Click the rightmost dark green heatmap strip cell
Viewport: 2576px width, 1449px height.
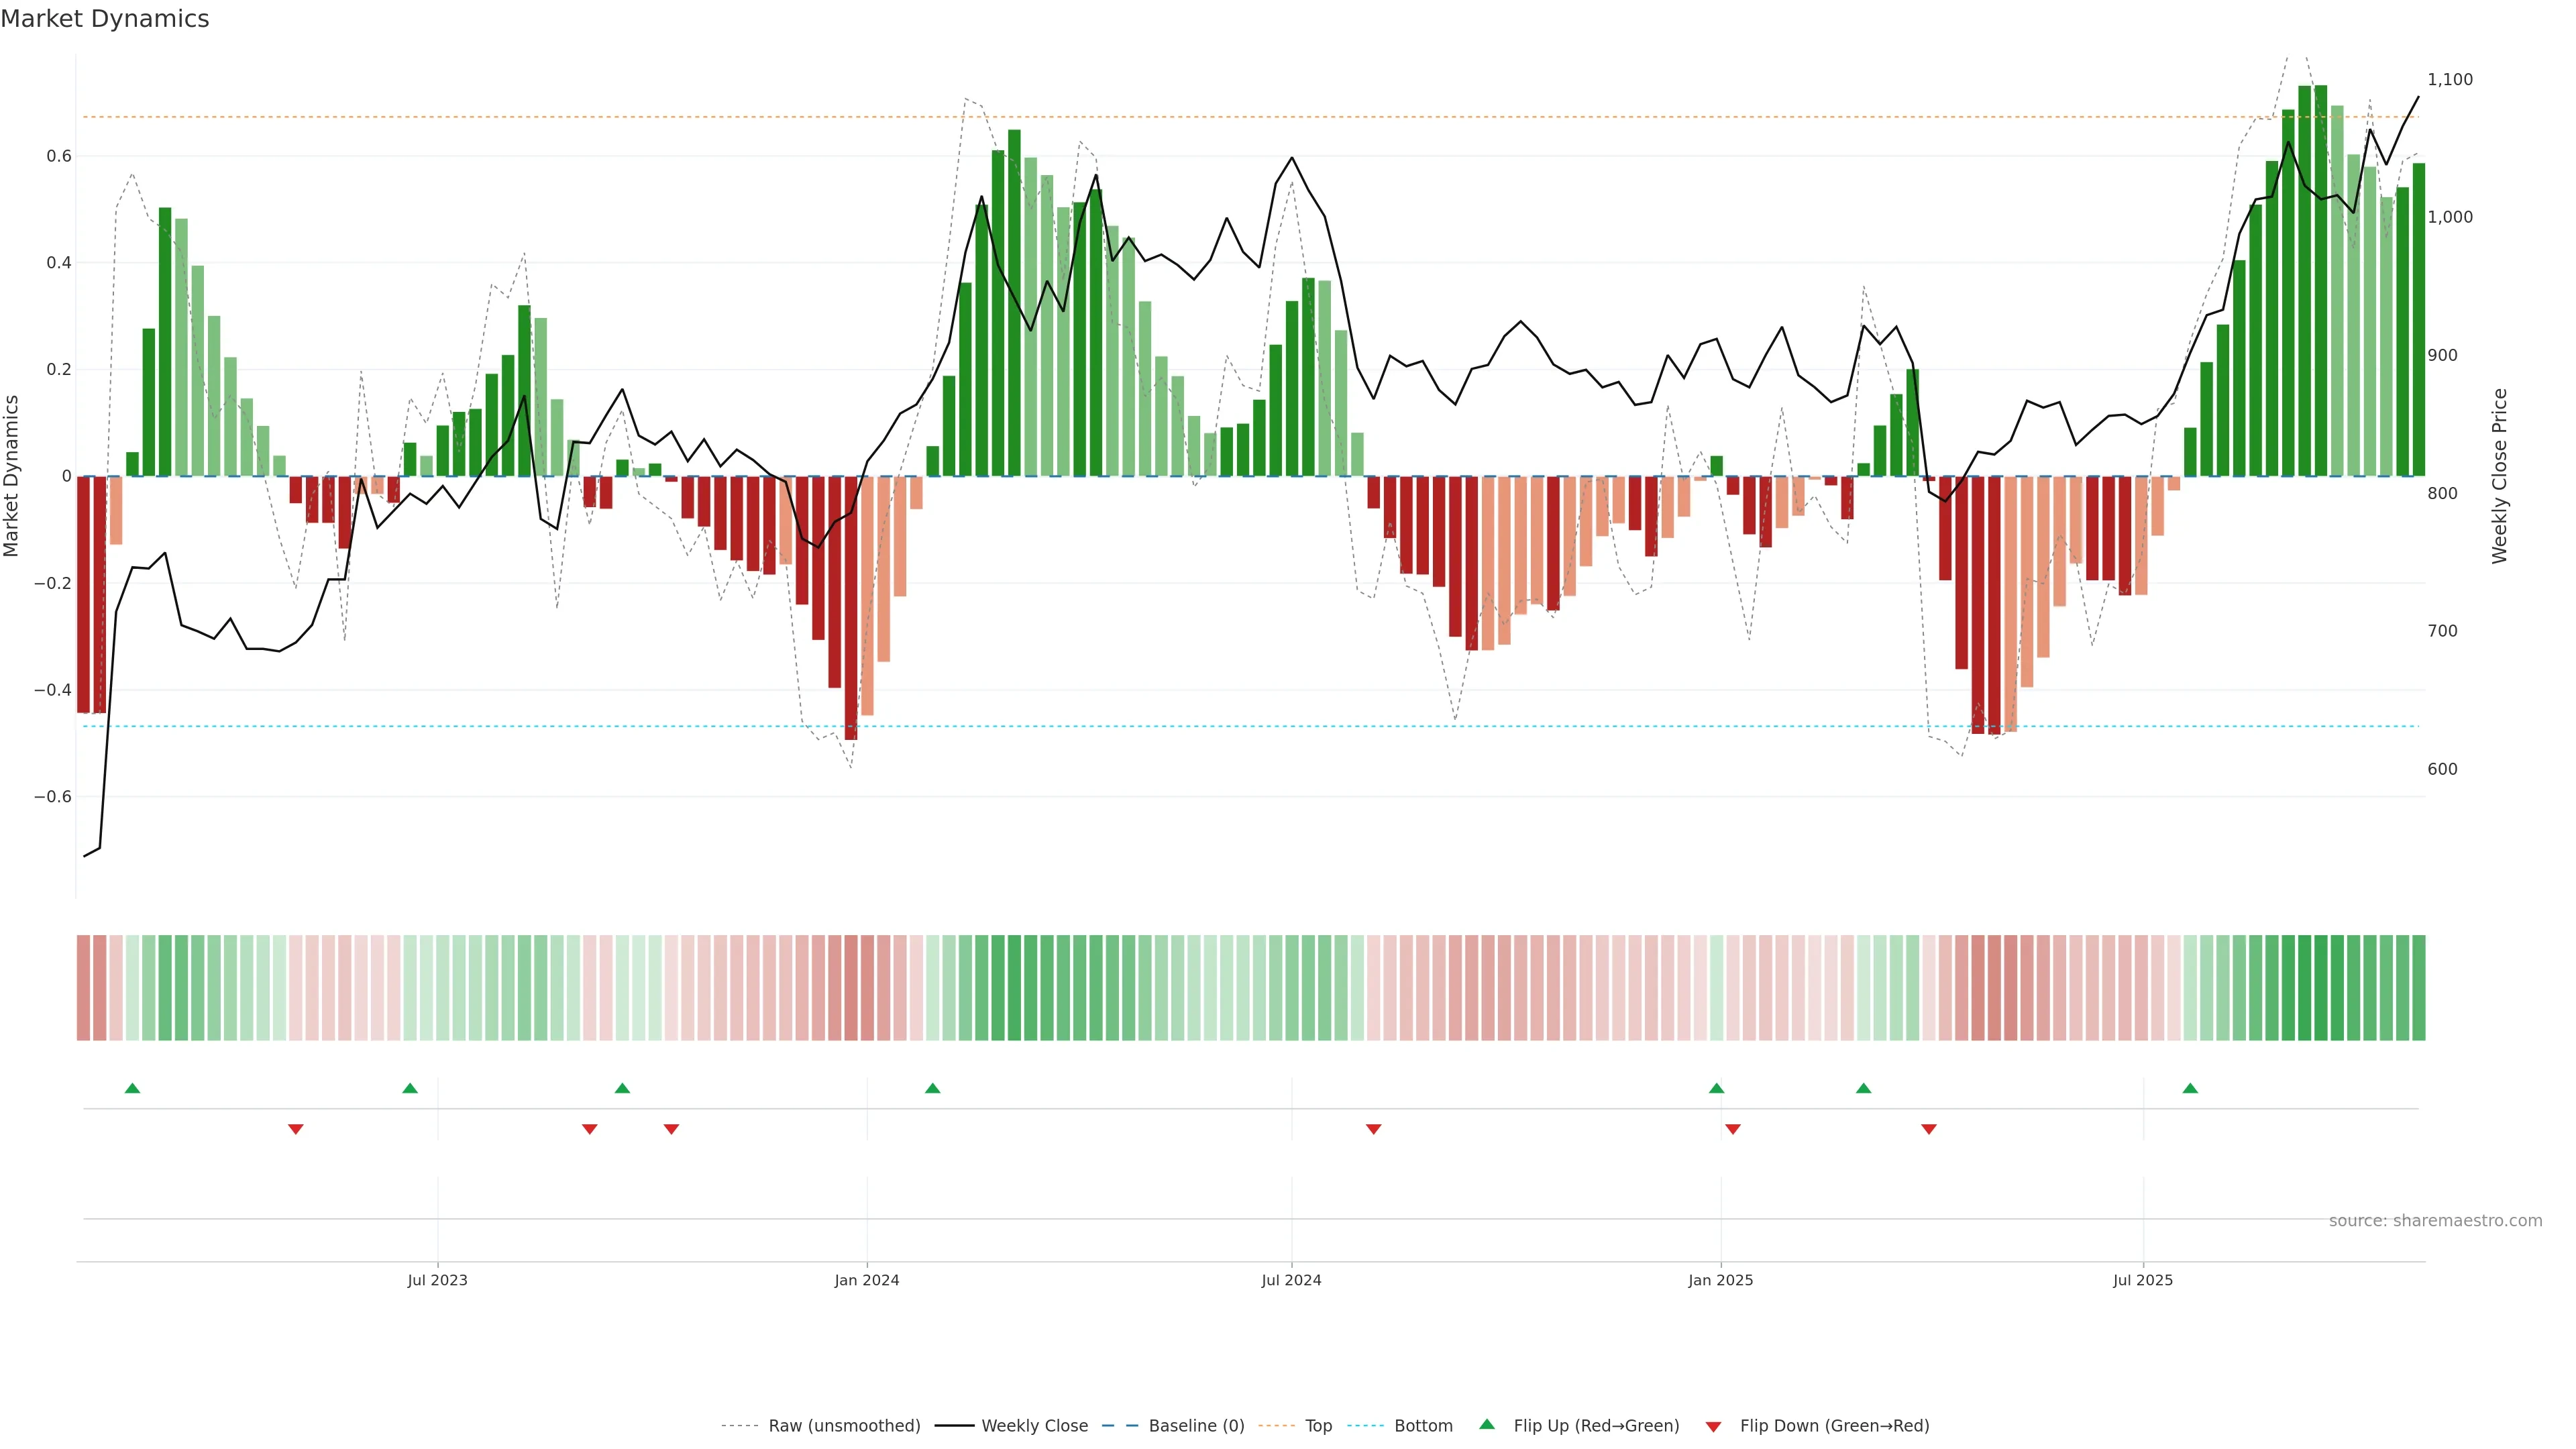(x=2418, y=987)
